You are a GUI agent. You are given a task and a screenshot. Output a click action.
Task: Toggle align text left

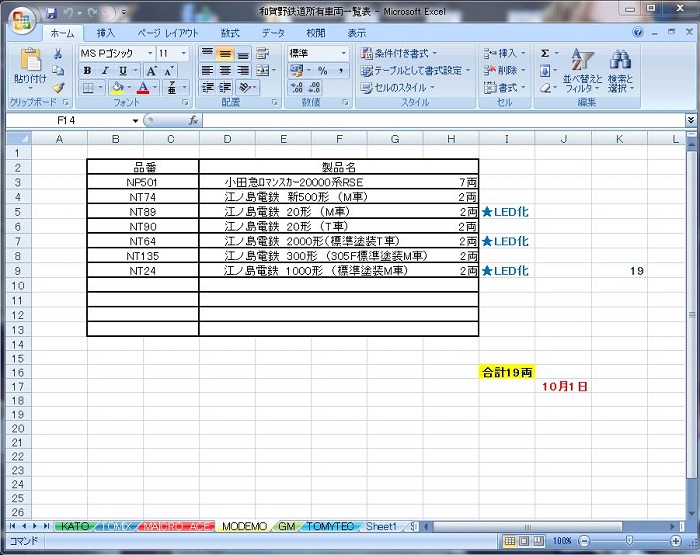207,71
